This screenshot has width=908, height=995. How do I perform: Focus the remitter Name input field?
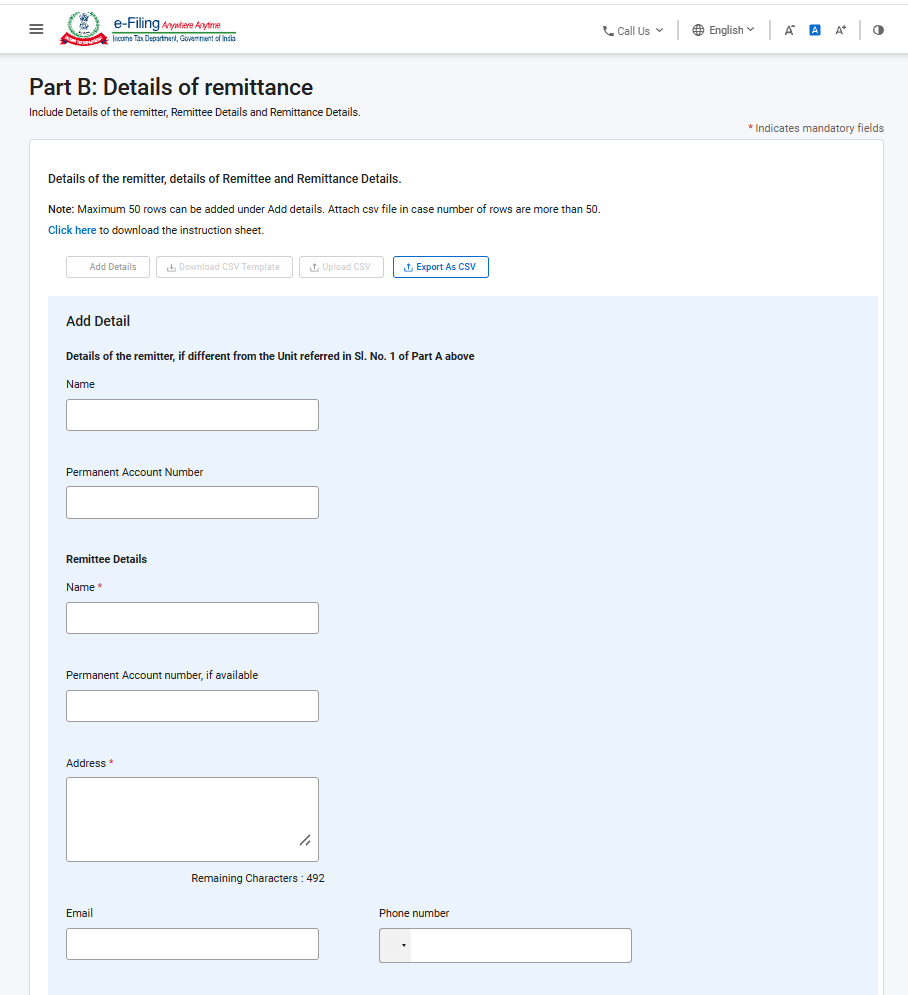(x=192, y=415)
